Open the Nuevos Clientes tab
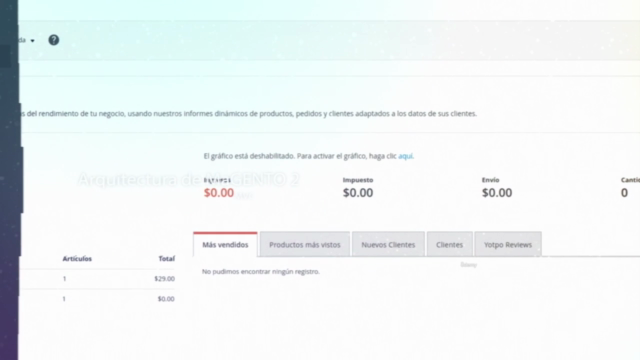 point(388,244)
